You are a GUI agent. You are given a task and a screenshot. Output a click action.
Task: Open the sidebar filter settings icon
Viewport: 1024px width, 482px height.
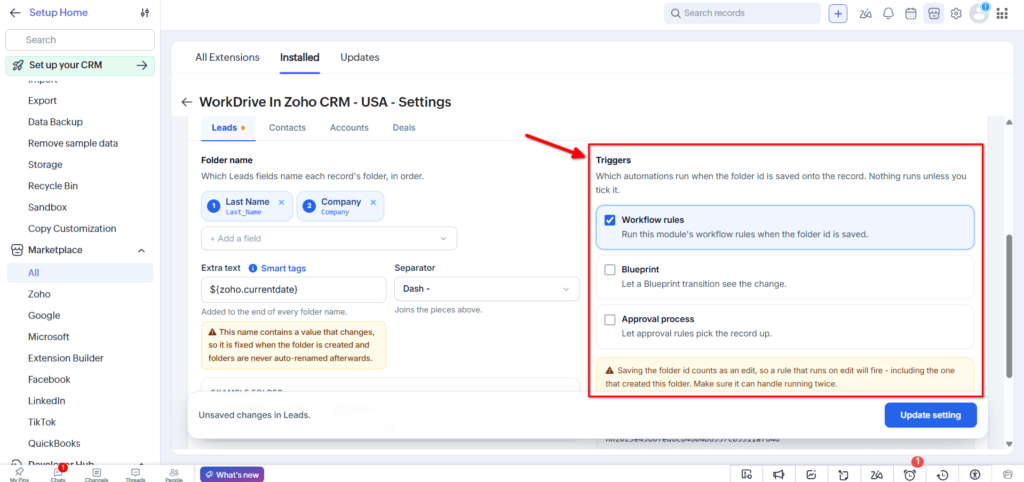tap(145, 13)
